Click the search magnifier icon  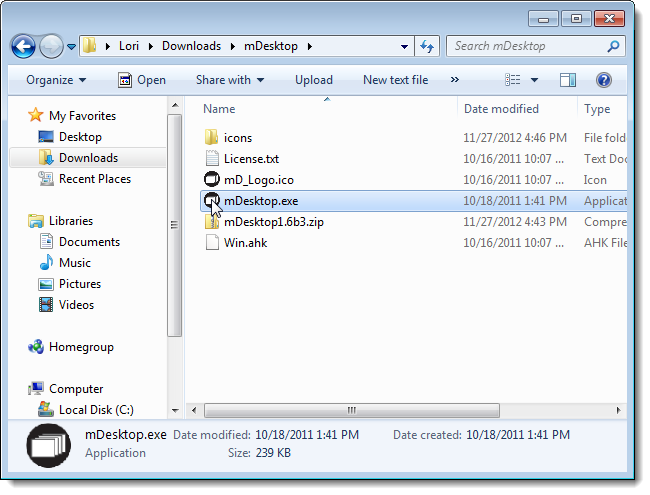[x=614, y=46]
